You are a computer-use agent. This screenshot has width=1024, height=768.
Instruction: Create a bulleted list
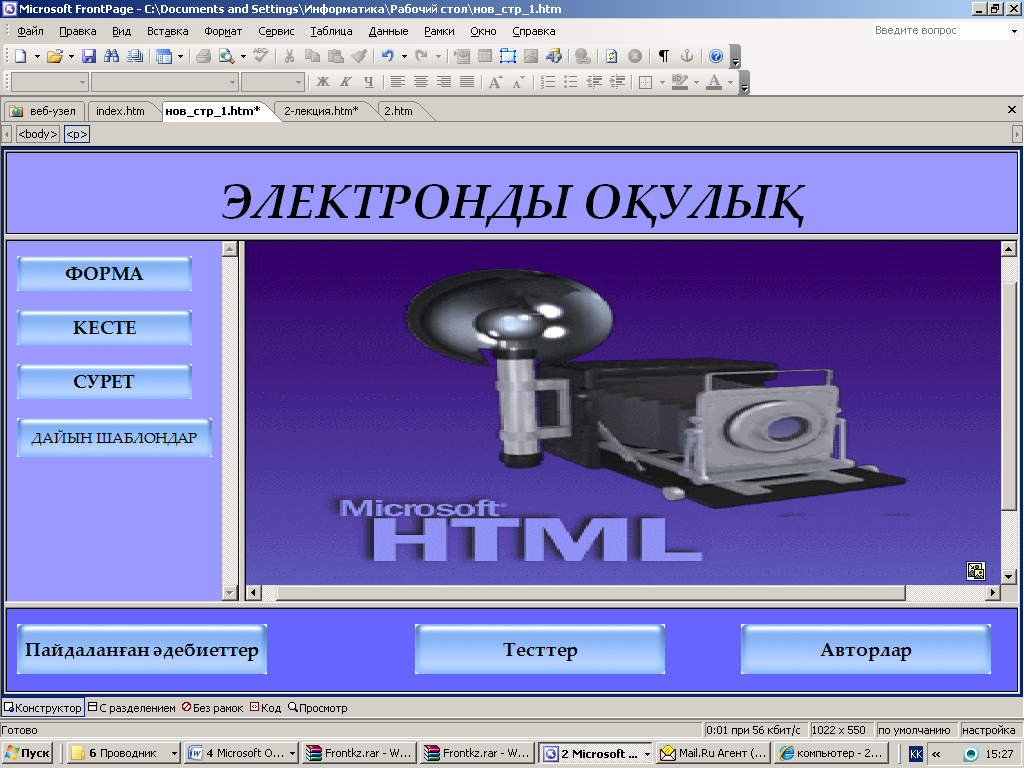pyautogui.click(x=571, y=82)
